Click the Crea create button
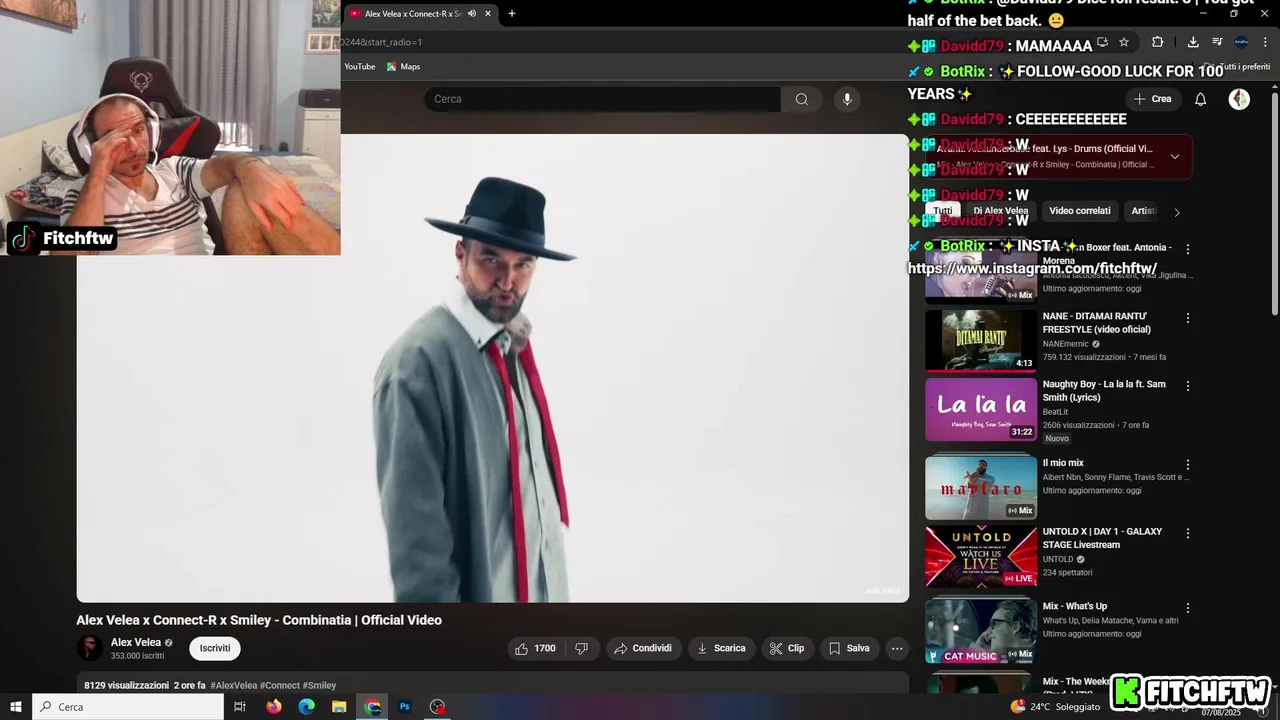This screenshot has height=720, width=1280. tap(1152, 99)
